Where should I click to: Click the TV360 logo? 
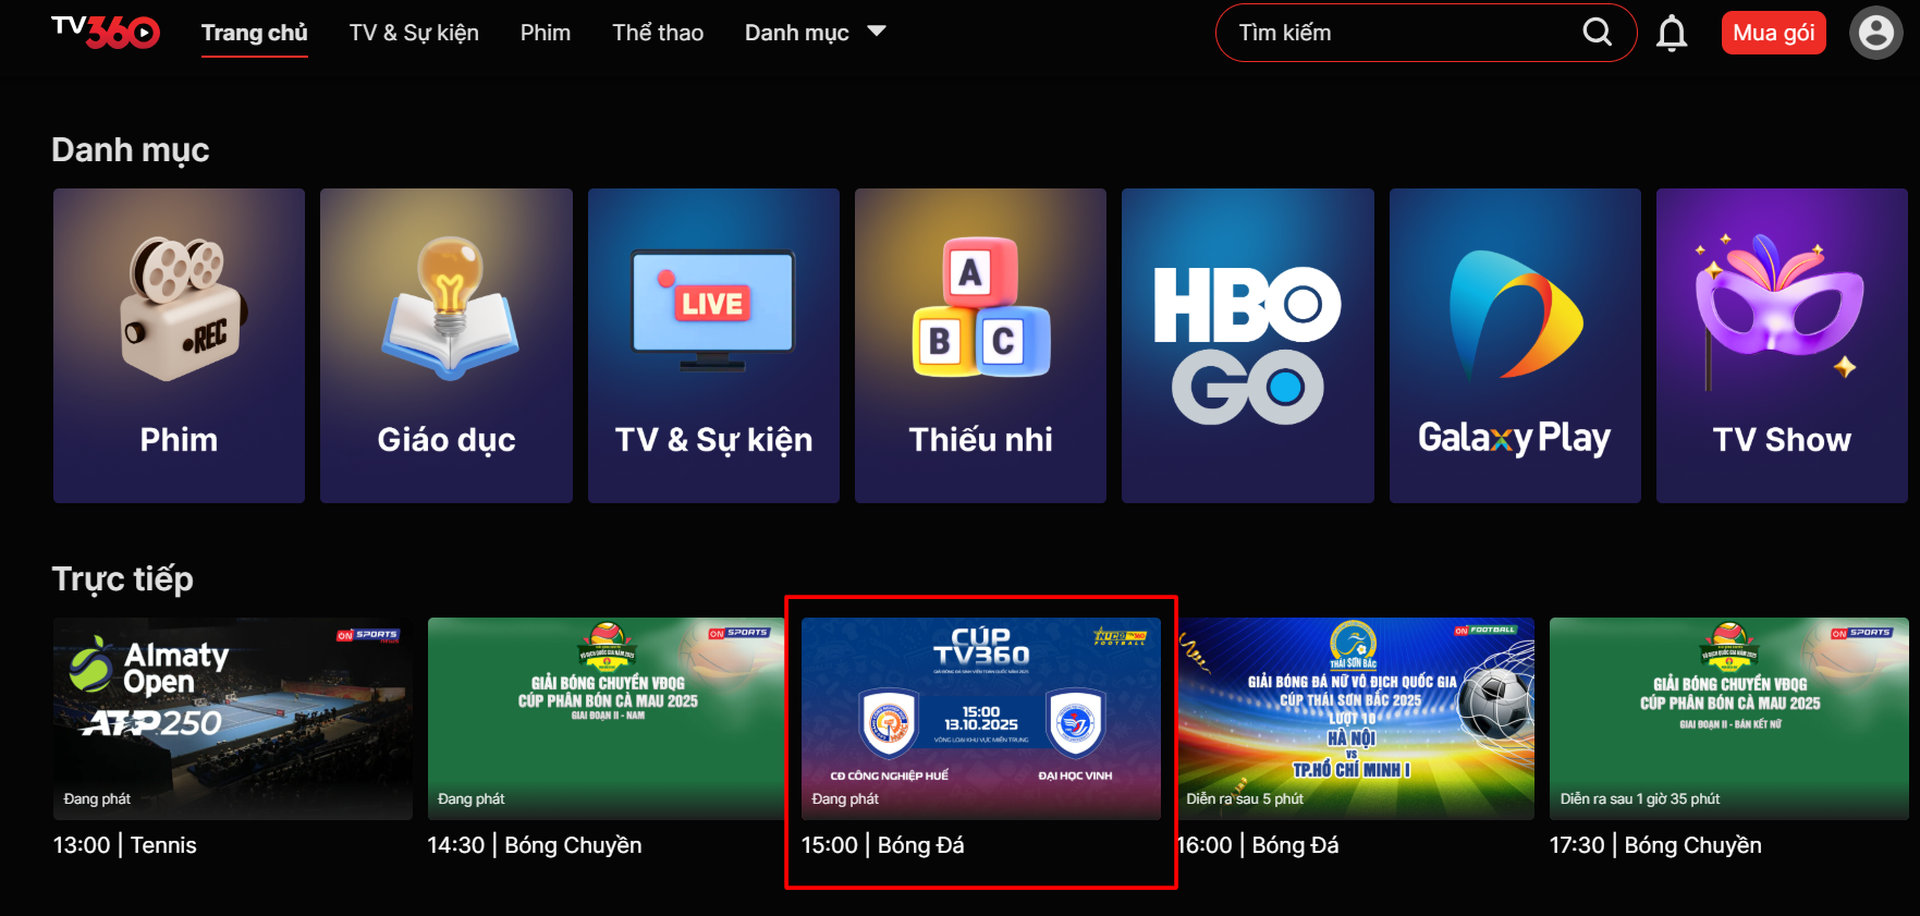(105, 32)
